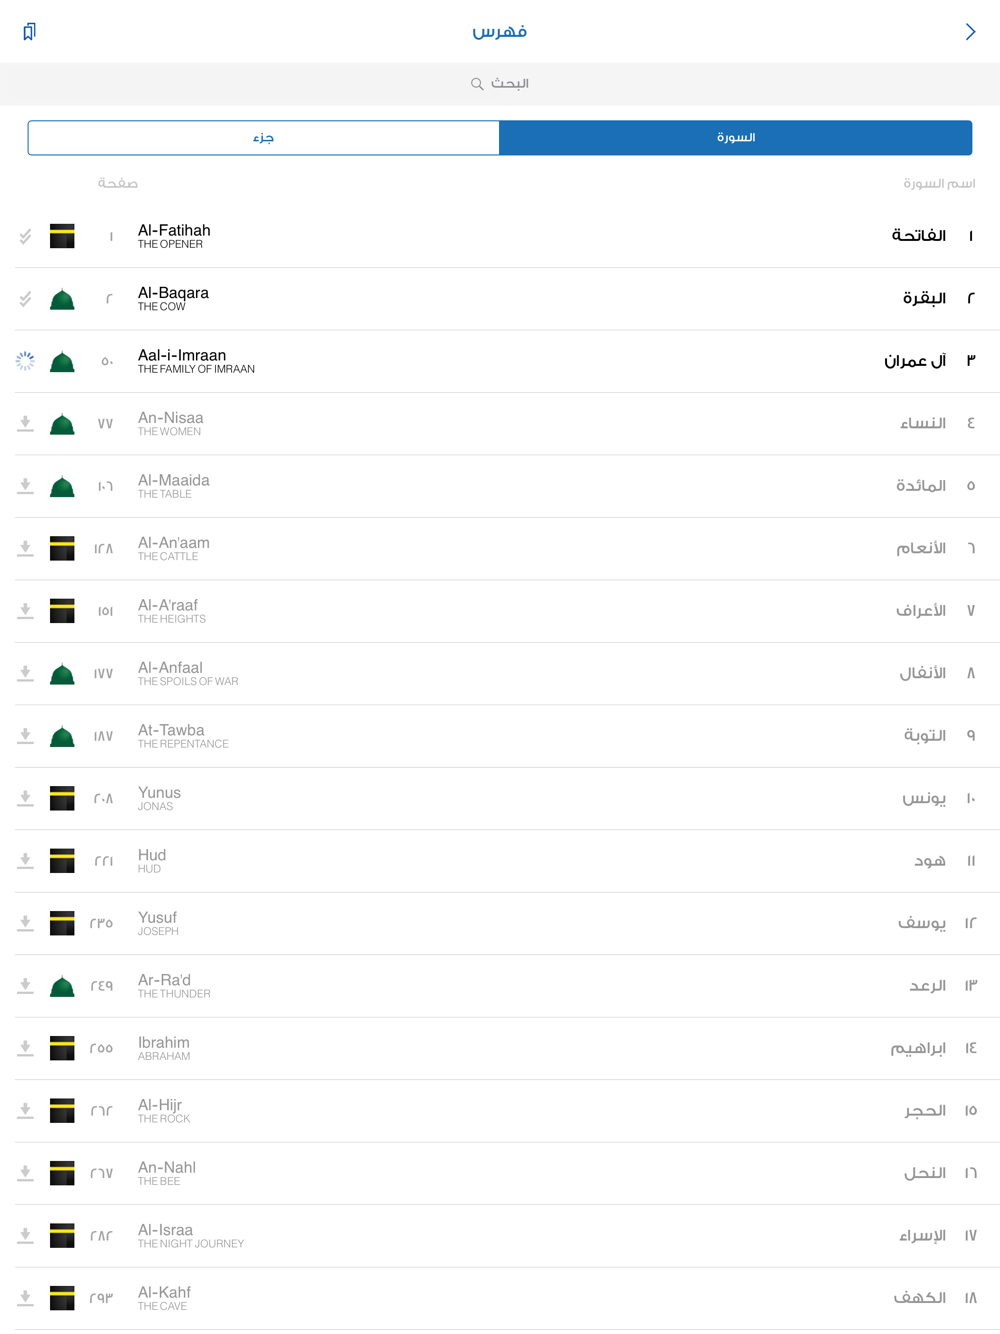This screenshot has width=1000, height=1334.
Task: Click the loading spinner for Aal-i-Imraan
Action: [x=25, y=361]
